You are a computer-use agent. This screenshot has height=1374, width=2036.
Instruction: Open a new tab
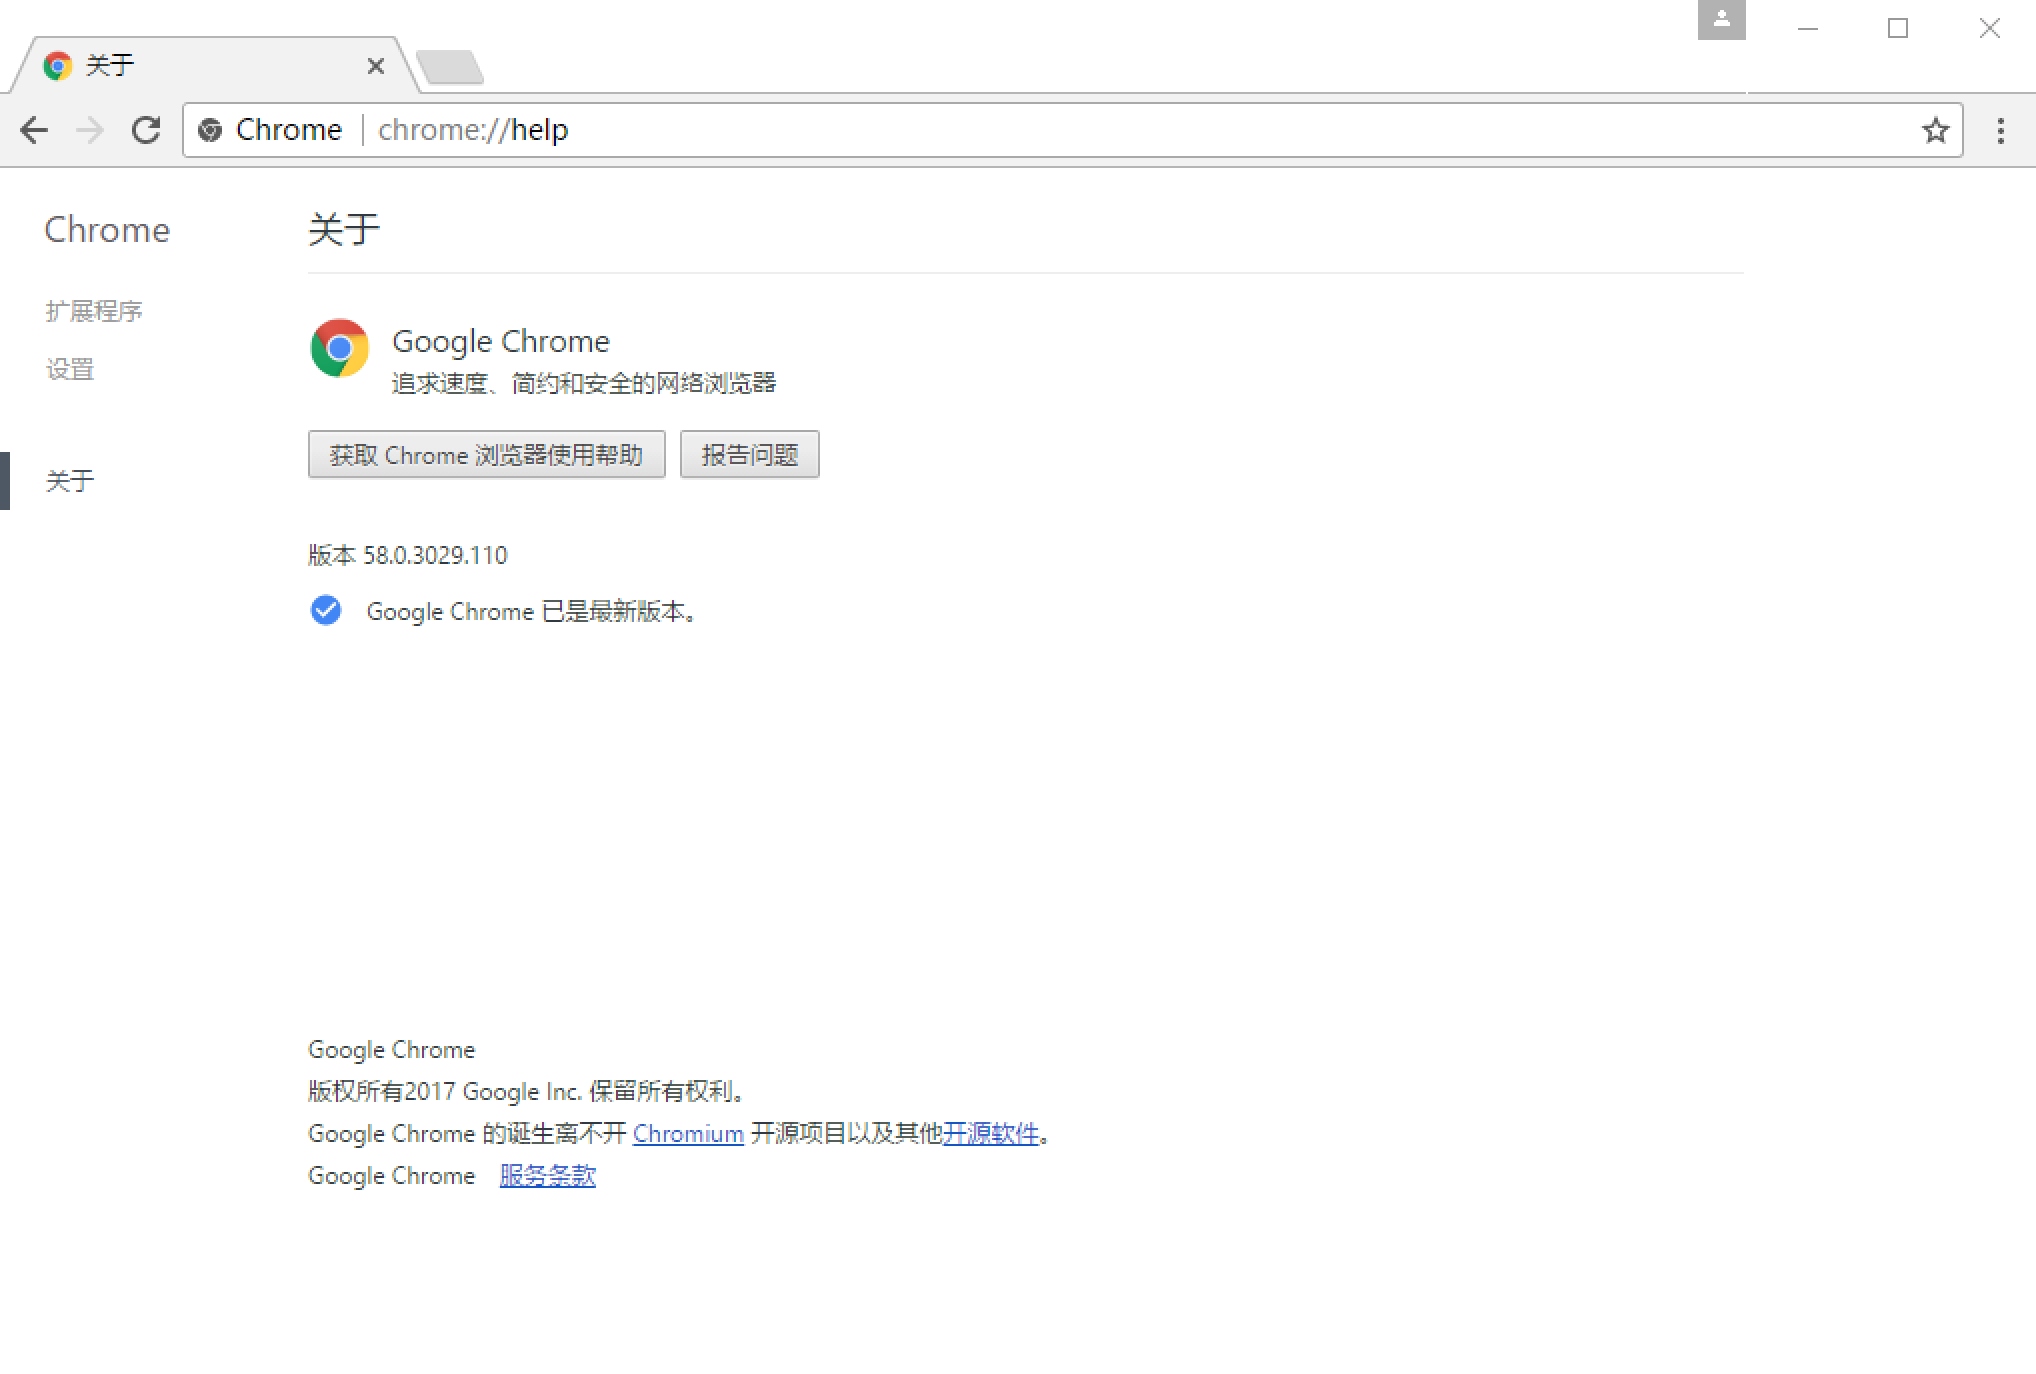tap(450, 67)
